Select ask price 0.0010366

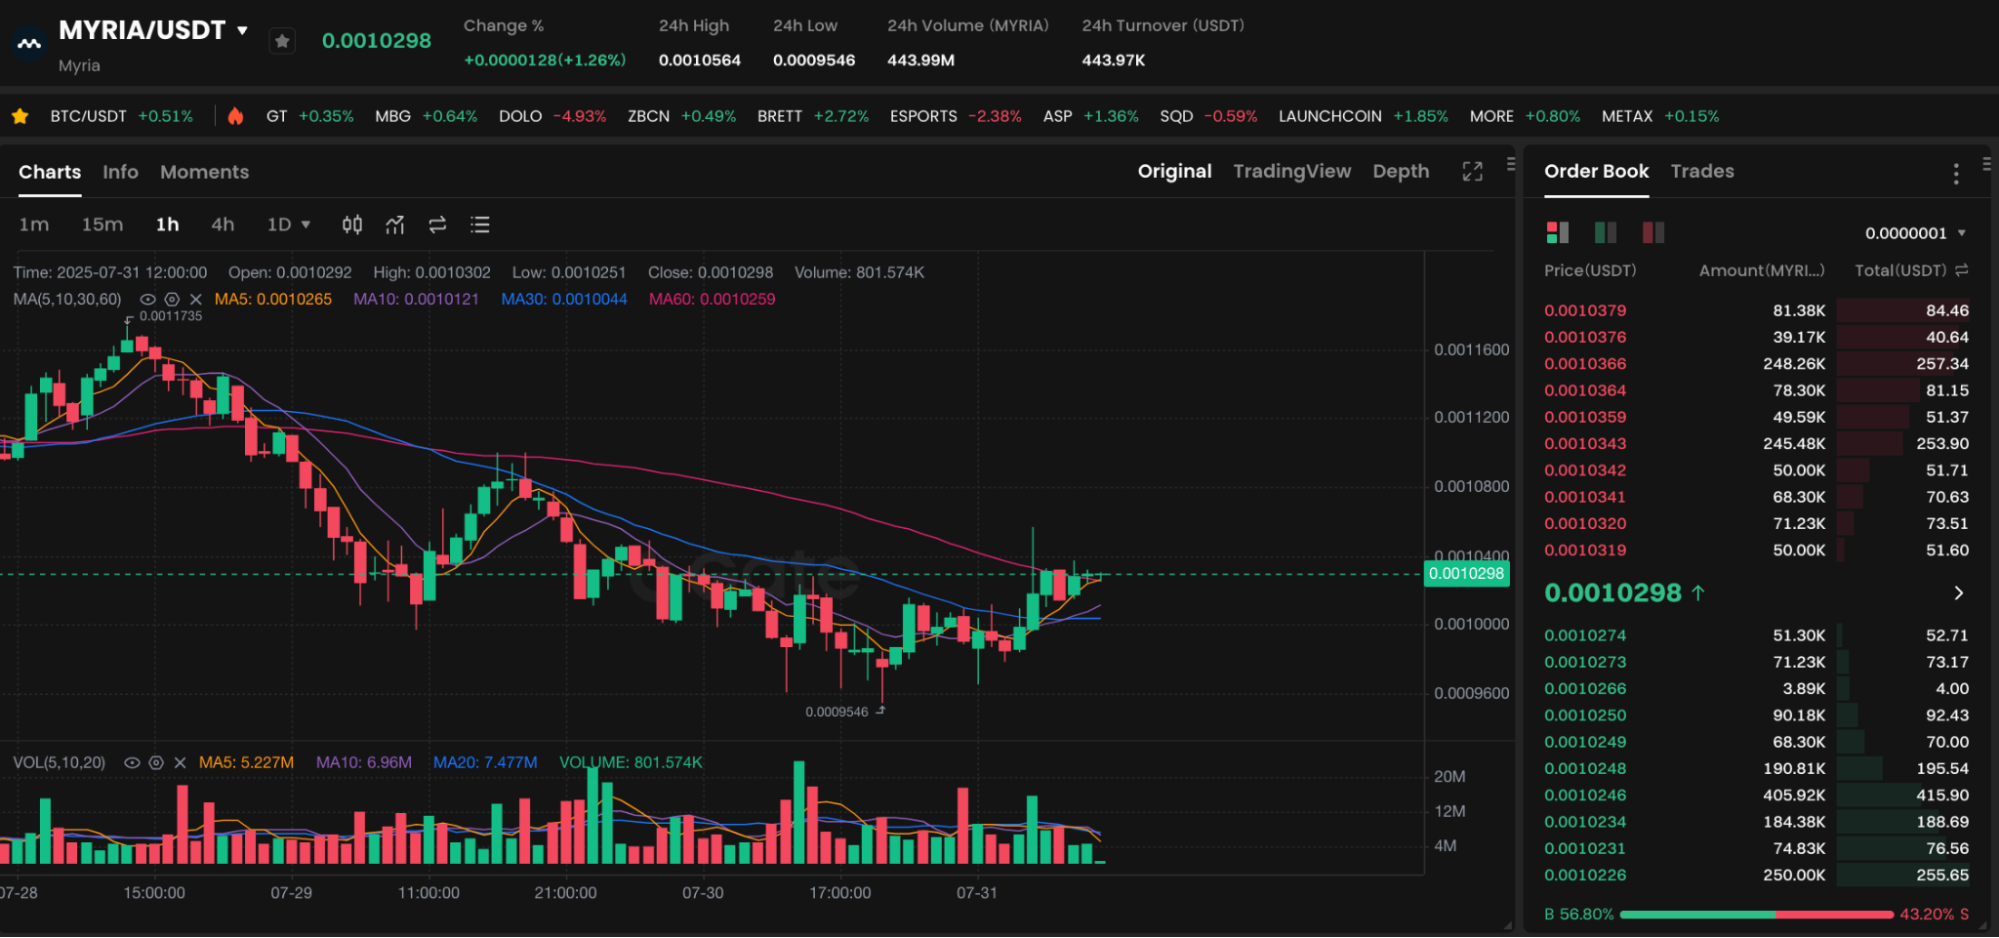point(1585,364)
